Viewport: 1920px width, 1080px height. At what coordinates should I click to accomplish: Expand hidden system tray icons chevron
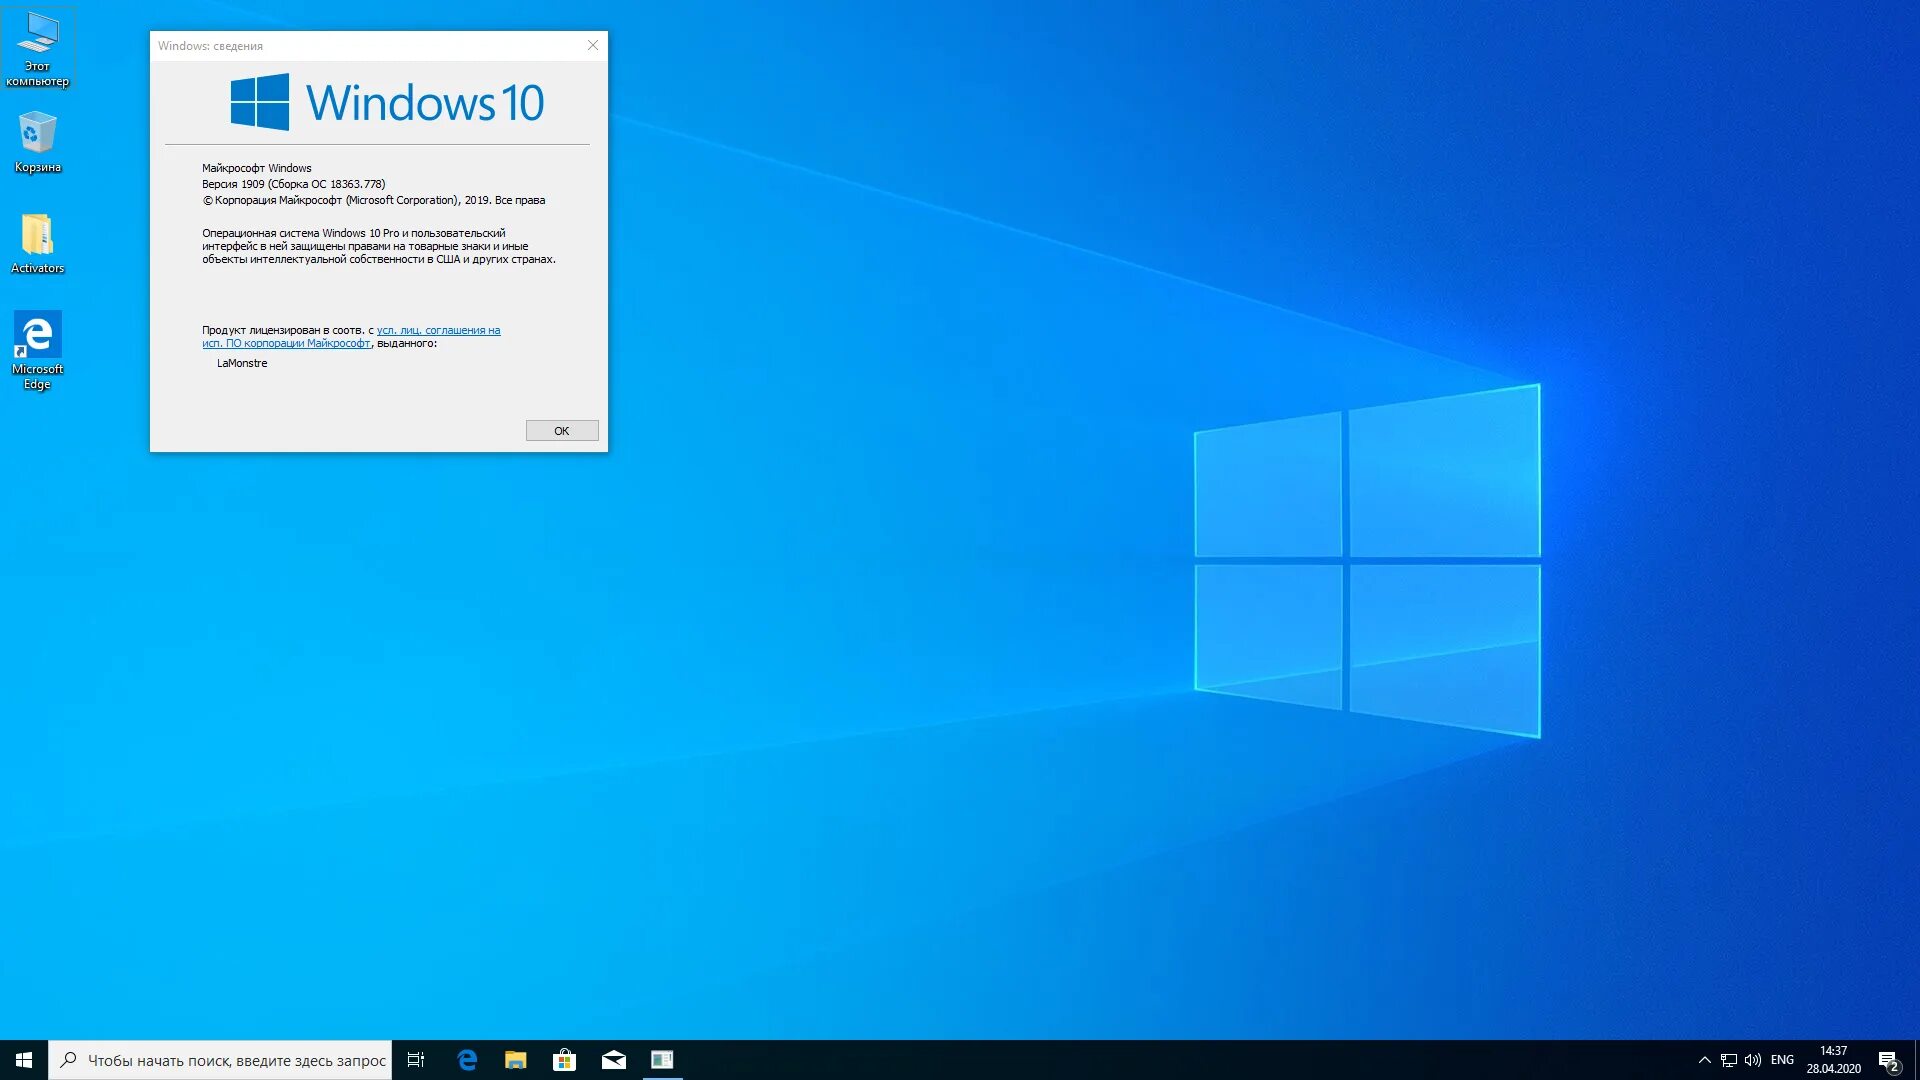pos(1704,1060)
